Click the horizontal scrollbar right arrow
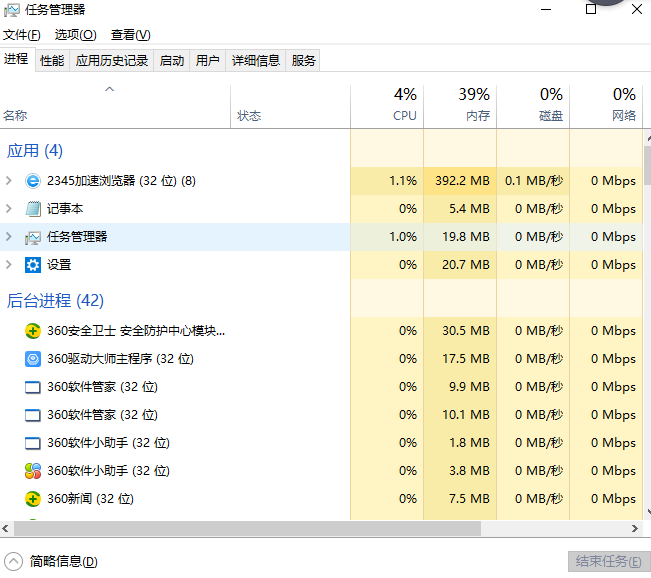651x578 pixels. [x=635, y=529]
